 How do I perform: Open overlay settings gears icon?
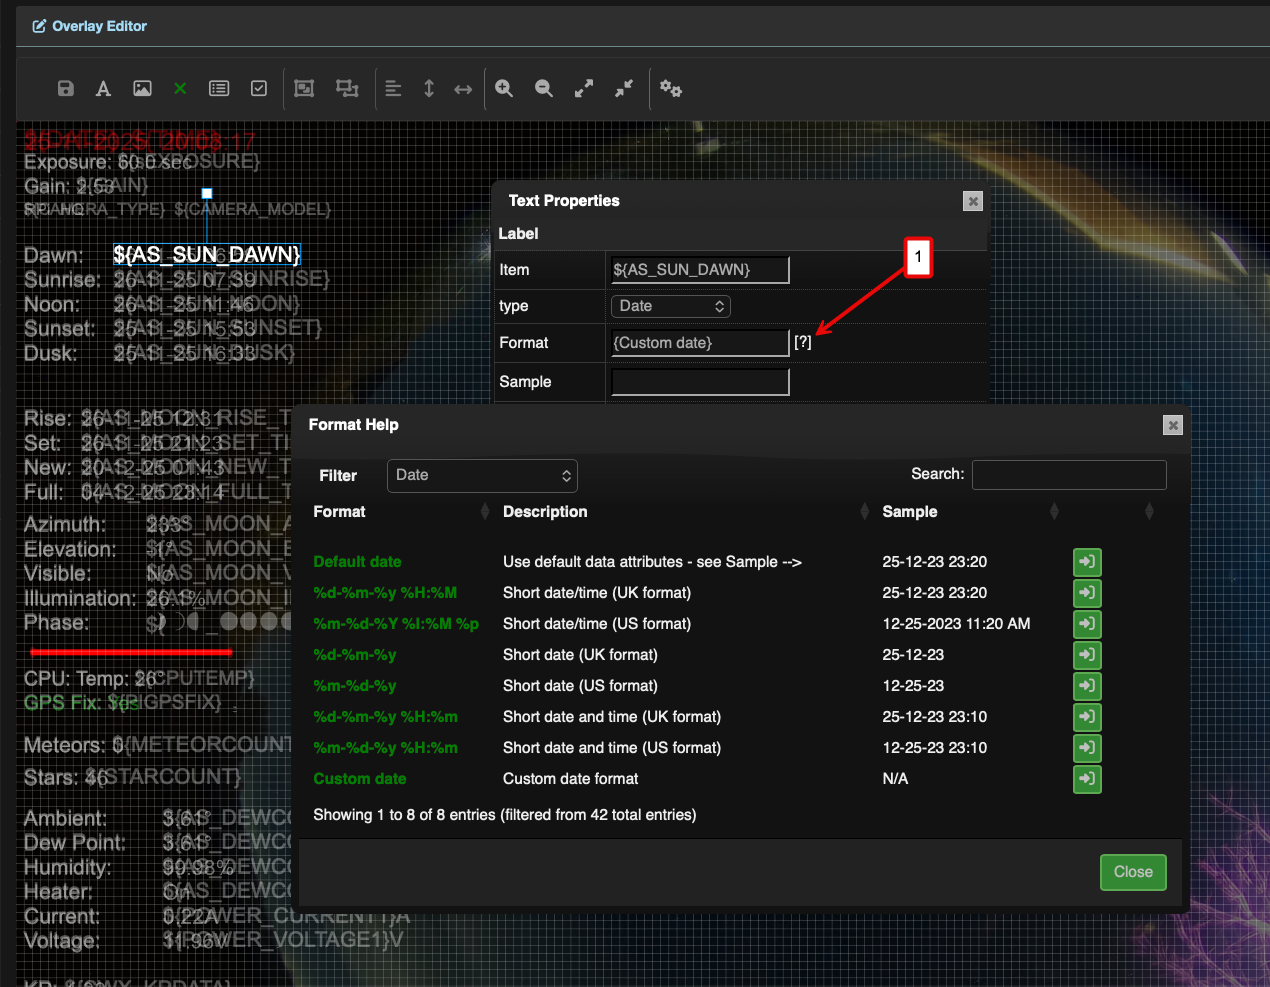click(670, 89)
